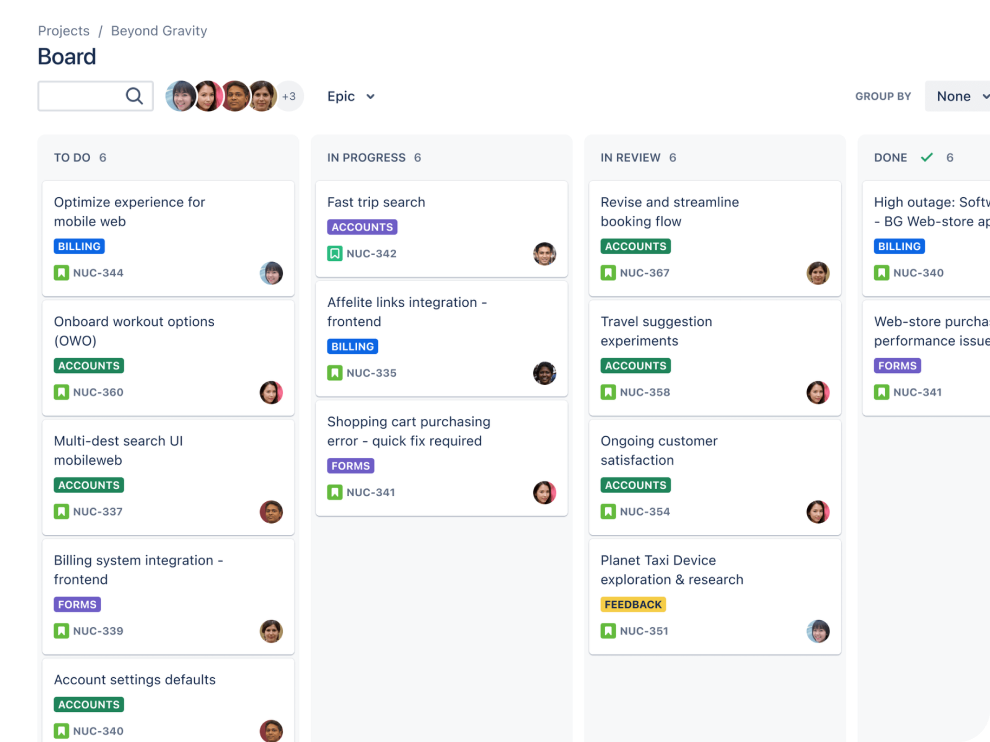Go to Beyond Gravity breadcrumb
990x742 pixels.
tap(159, 31)
